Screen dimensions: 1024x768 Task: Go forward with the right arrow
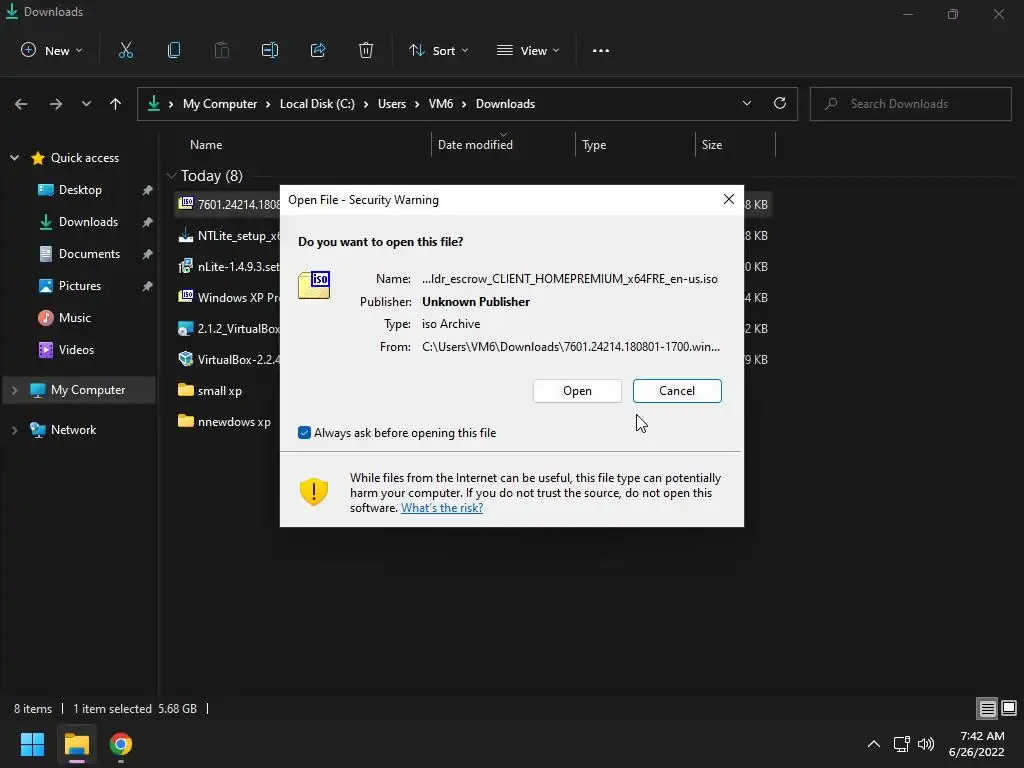tap(56, 104)
